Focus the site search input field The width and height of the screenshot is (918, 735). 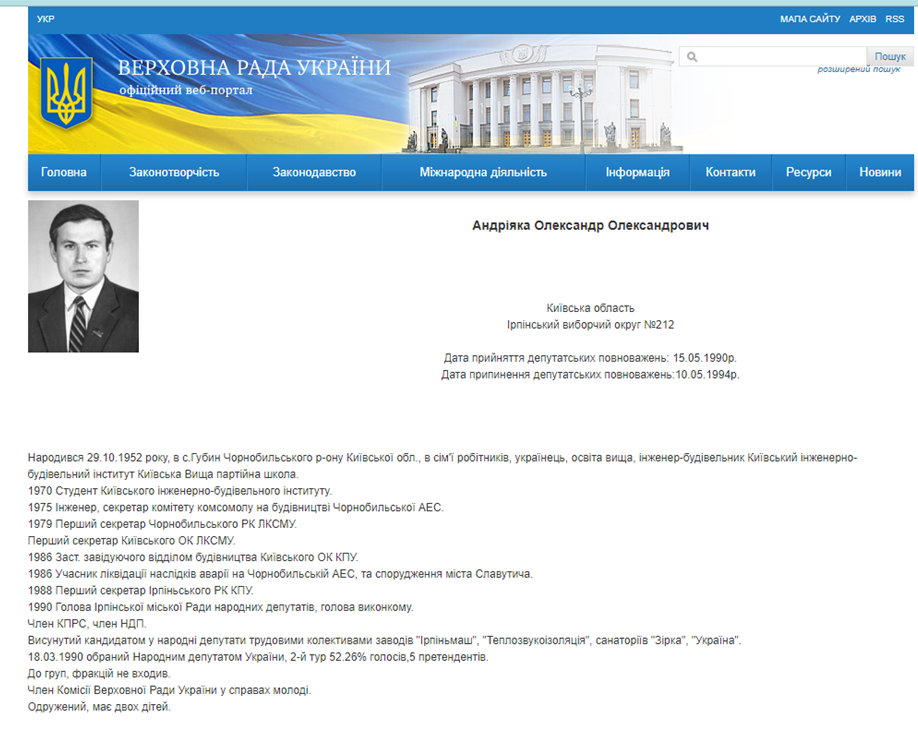point(773,56)
